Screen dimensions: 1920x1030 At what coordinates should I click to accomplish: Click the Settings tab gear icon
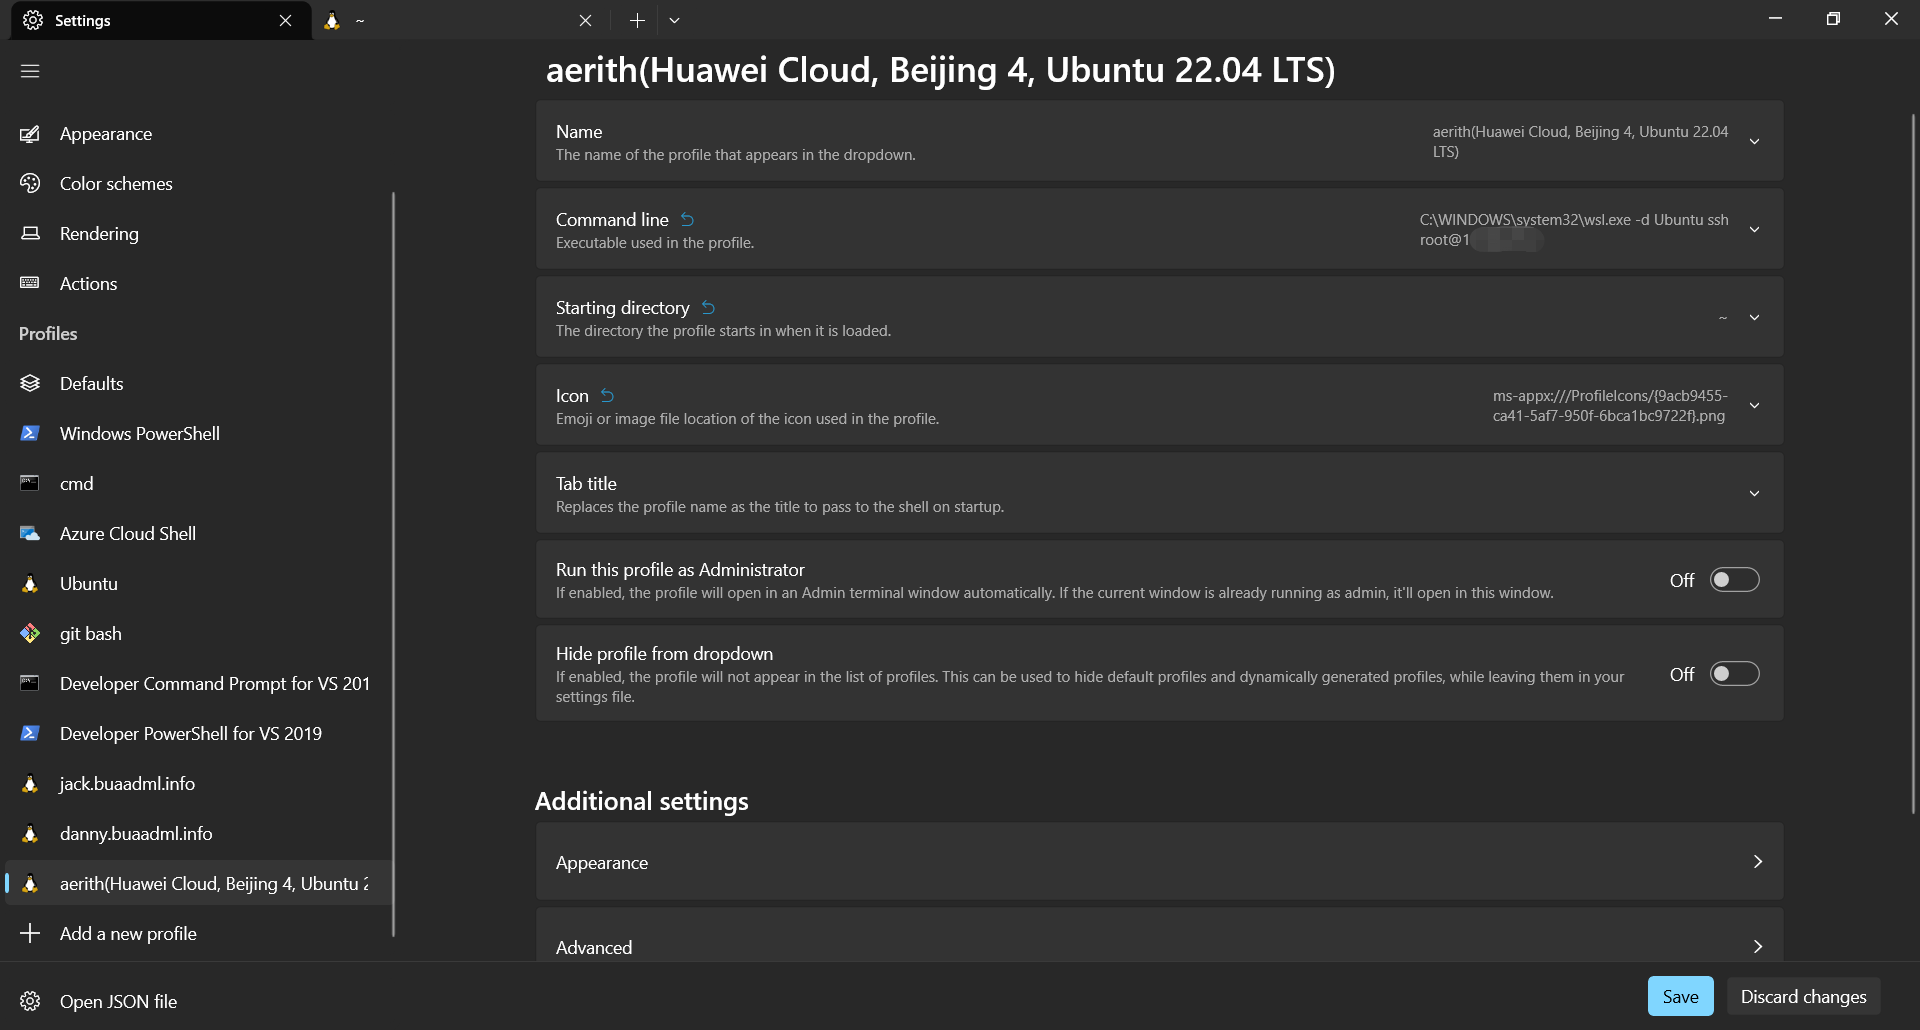click(x=33, y=20)
